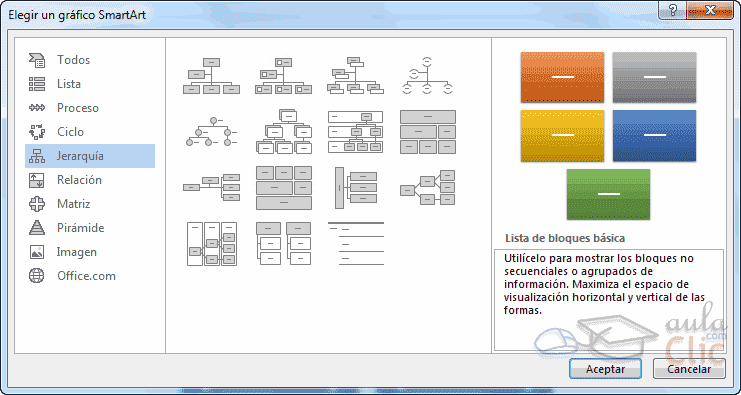Screen dimensions: 741x395
Task: Choose the table hierarchy layout
Action: 428,132
